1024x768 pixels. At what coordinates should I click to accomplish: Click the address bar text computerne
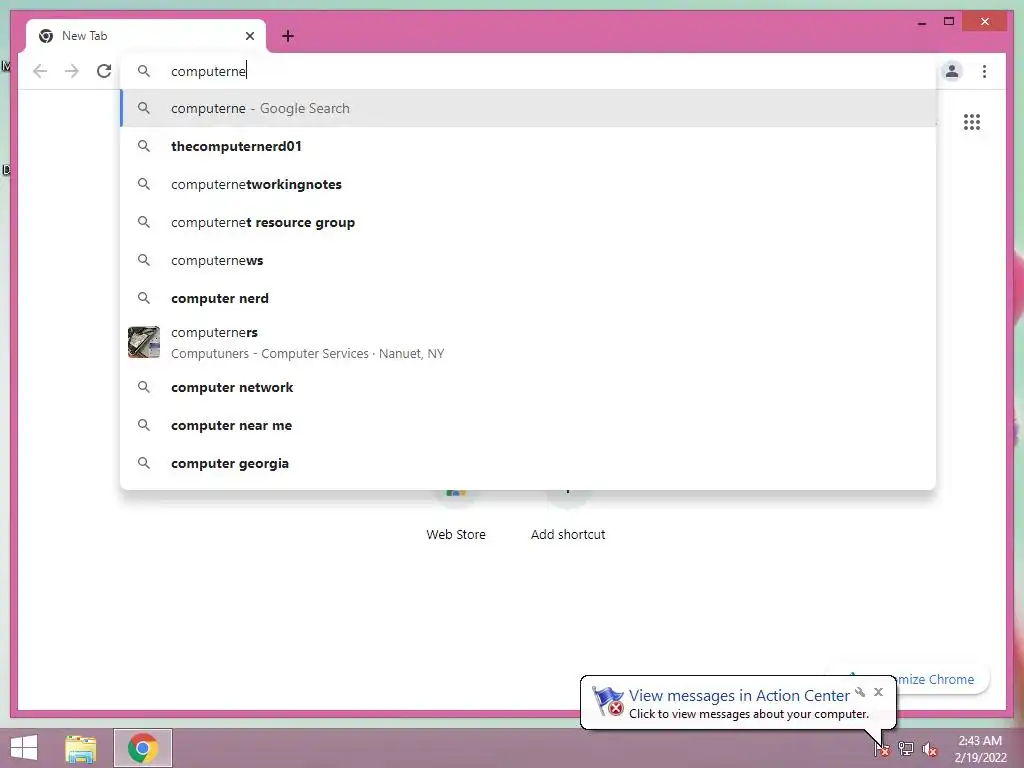tap(208, 71)
